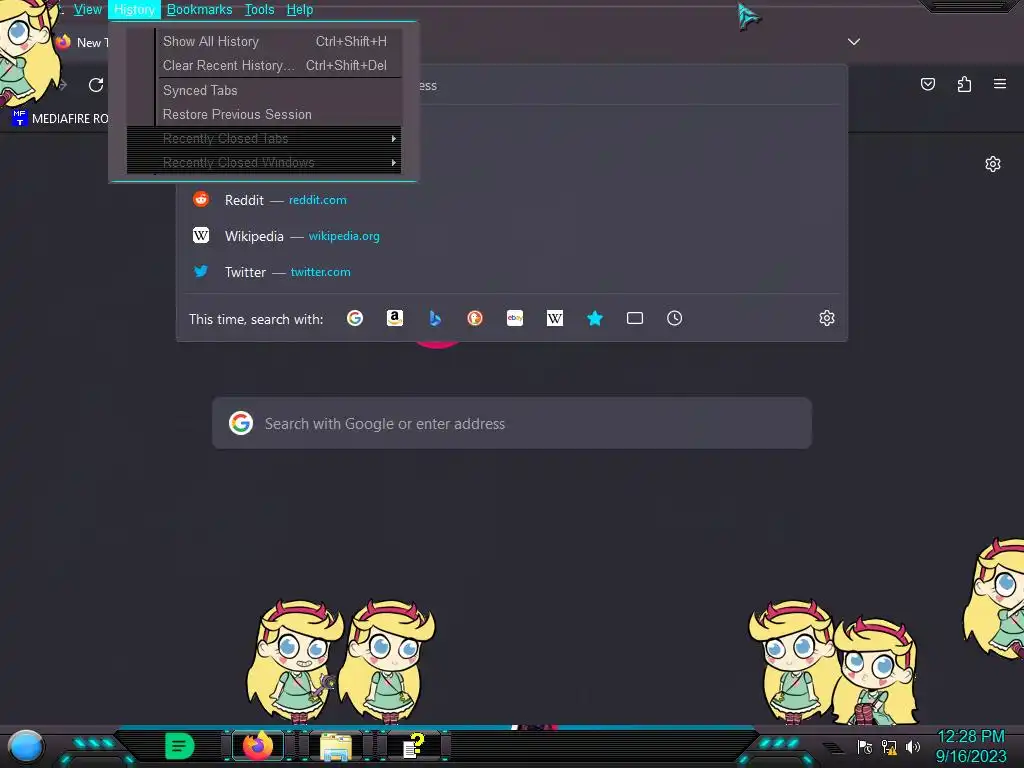Search this time with eBay
This screenshot has width=1024, height=768.
click(x=515, y=318)
